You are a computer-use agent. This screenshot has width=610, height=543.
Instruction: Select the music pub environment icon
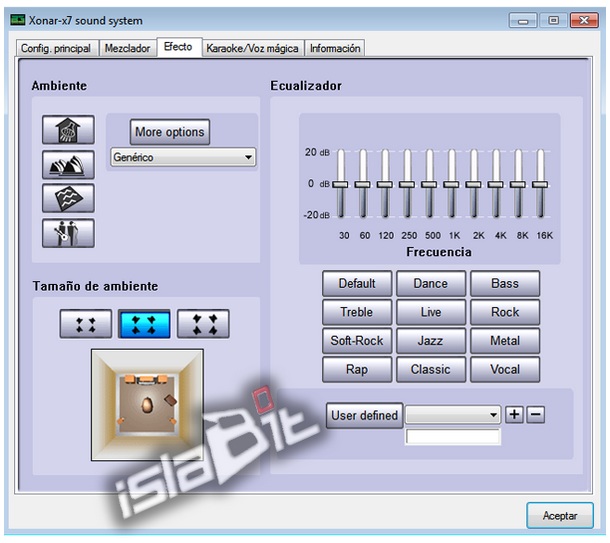[68, 233]
